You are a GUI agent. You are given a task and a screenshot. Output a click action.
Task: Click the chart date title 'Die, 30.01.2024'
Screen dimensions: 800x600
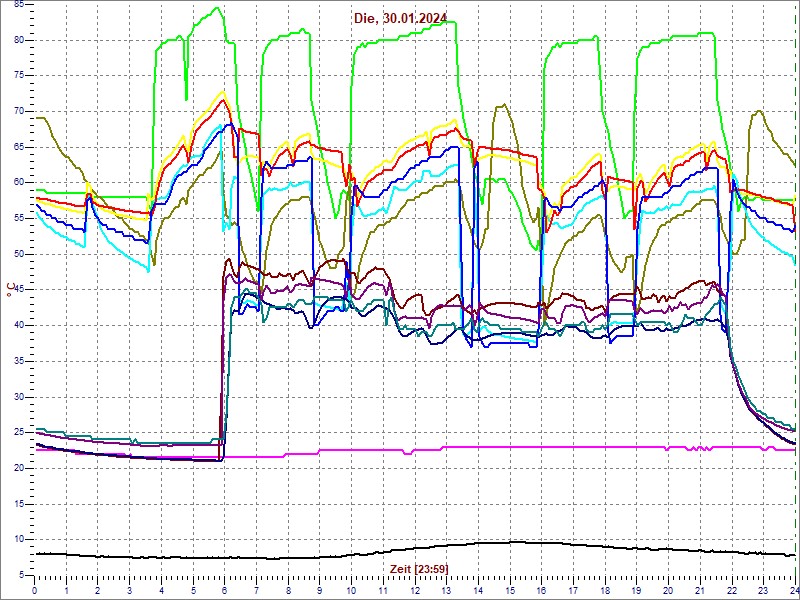[x=401, y=18]
